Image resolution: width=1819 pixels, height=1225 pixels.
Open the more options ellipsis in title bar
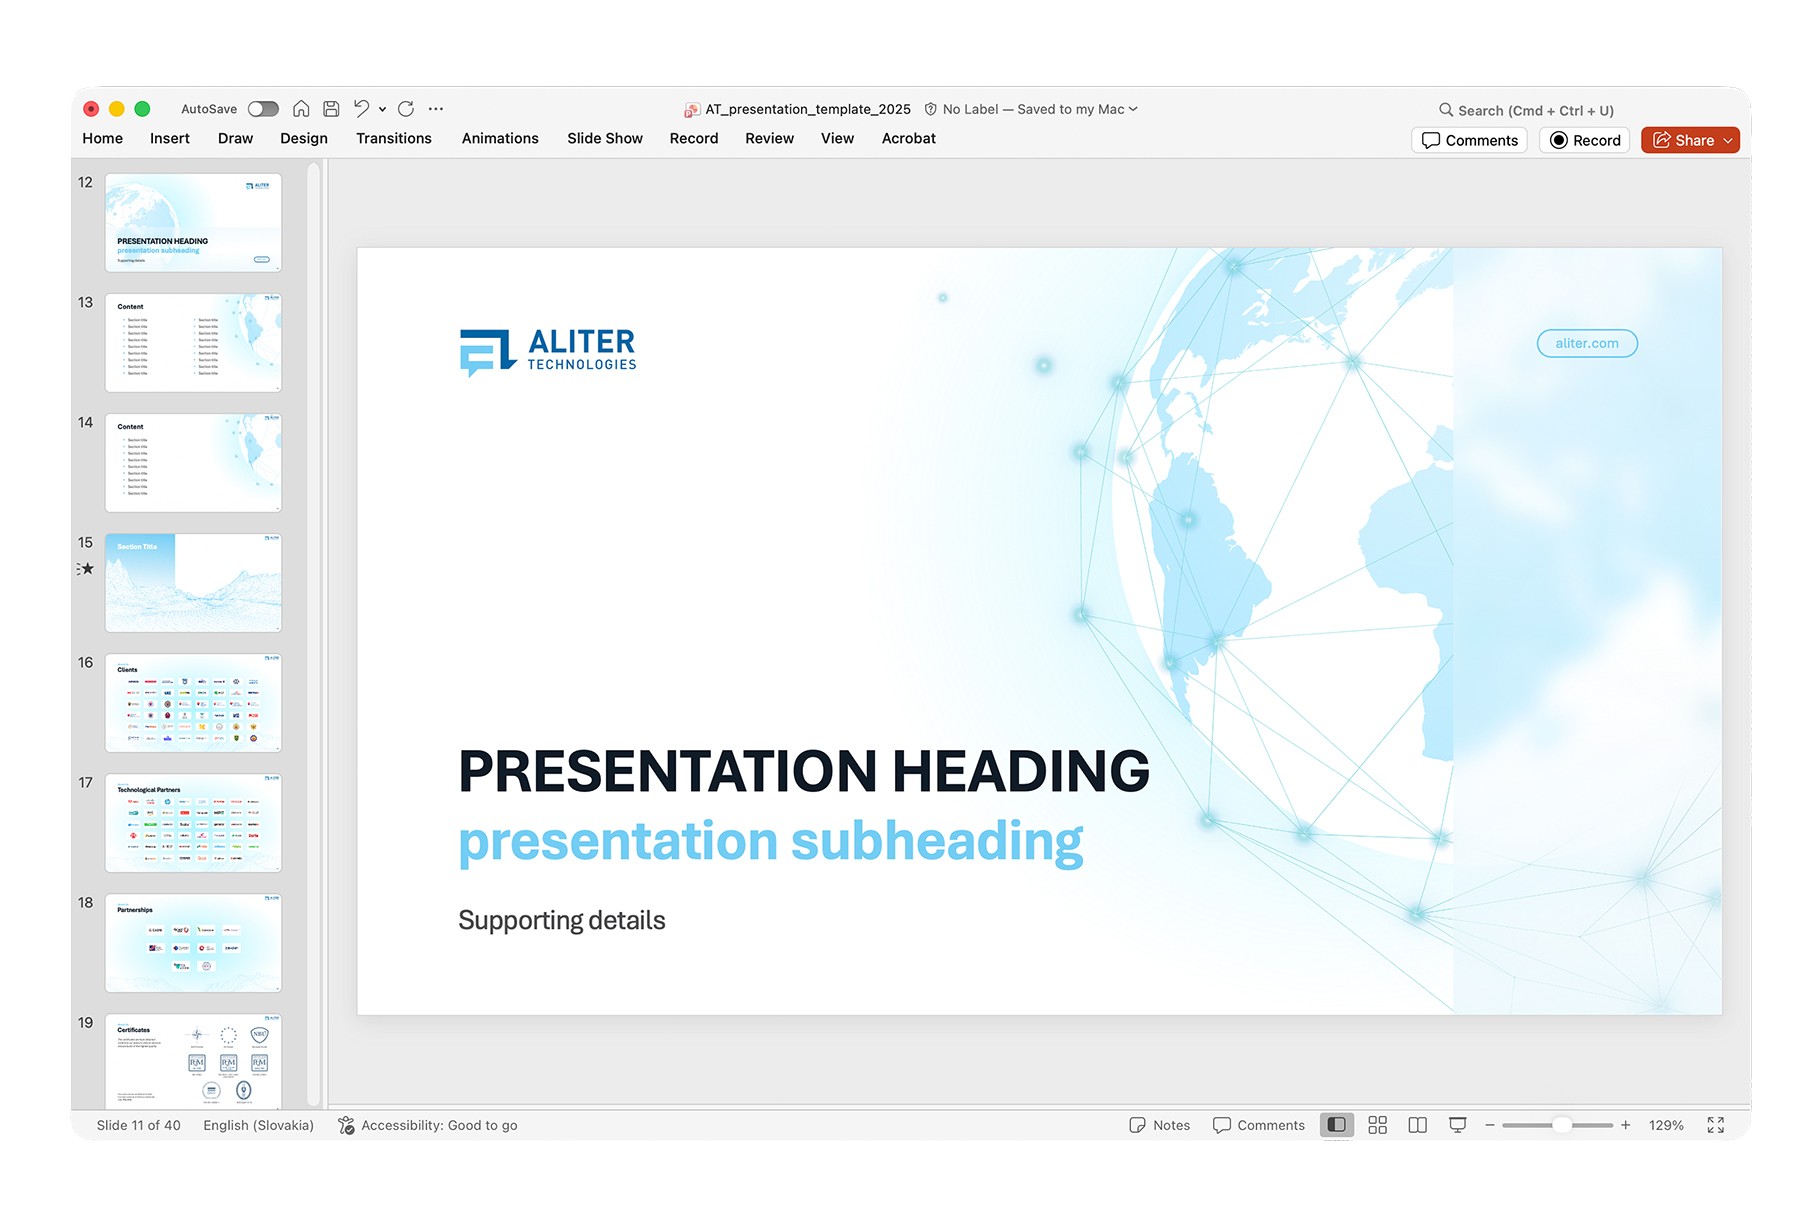[x=436, y=109]
